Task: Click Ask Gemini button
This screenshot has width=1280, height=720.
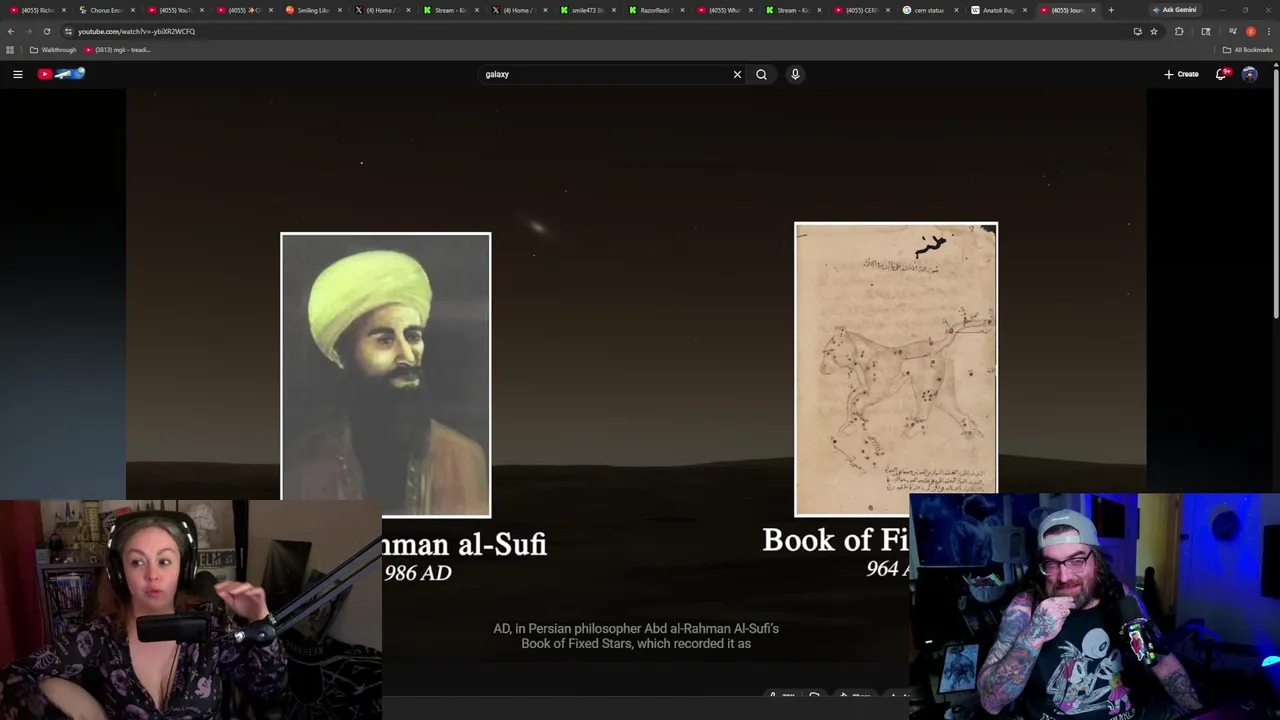Action: (x=1174, y=10)
